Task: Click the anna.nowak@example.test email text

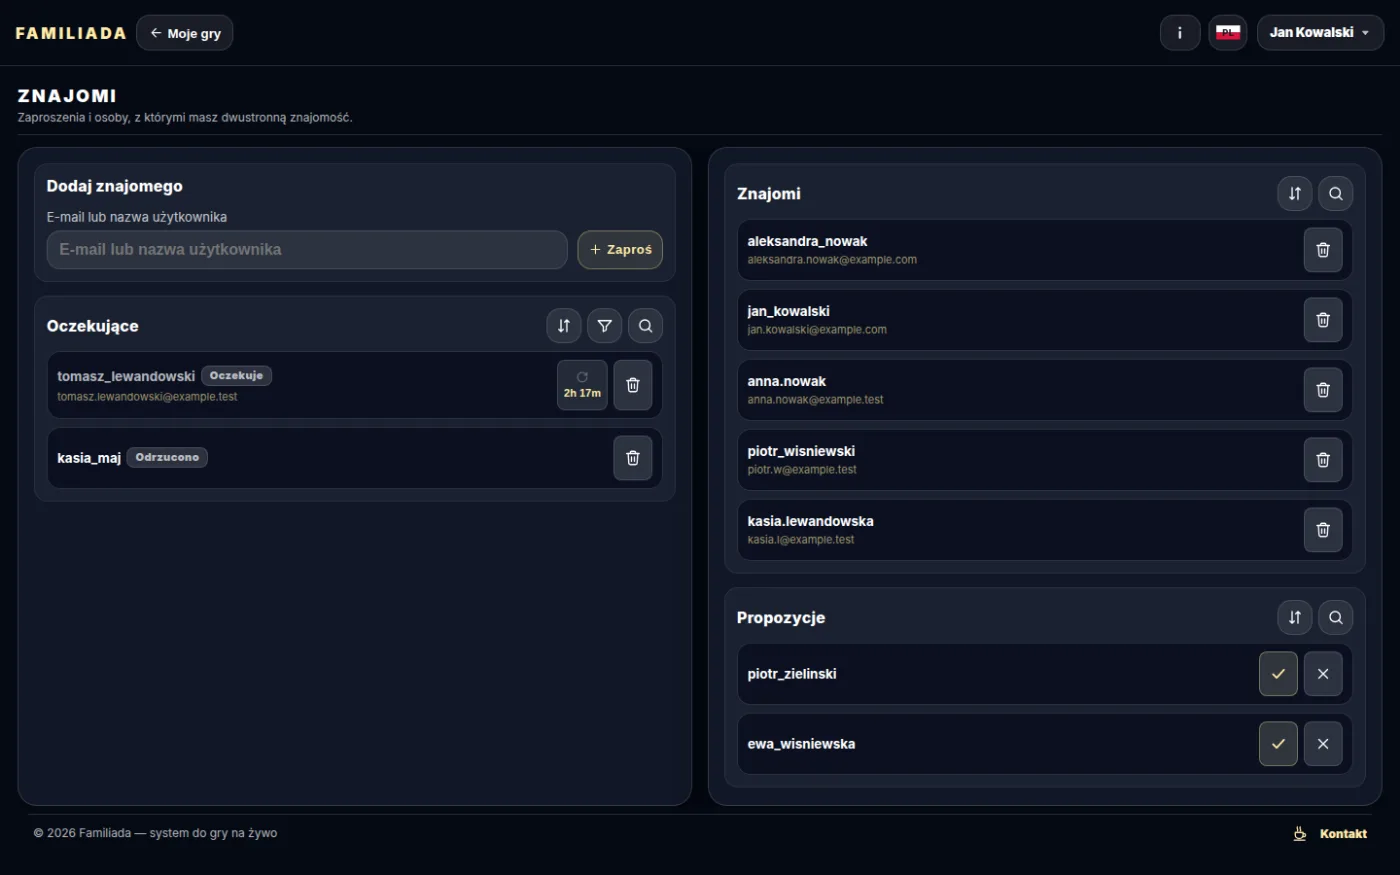Action: 815,400
